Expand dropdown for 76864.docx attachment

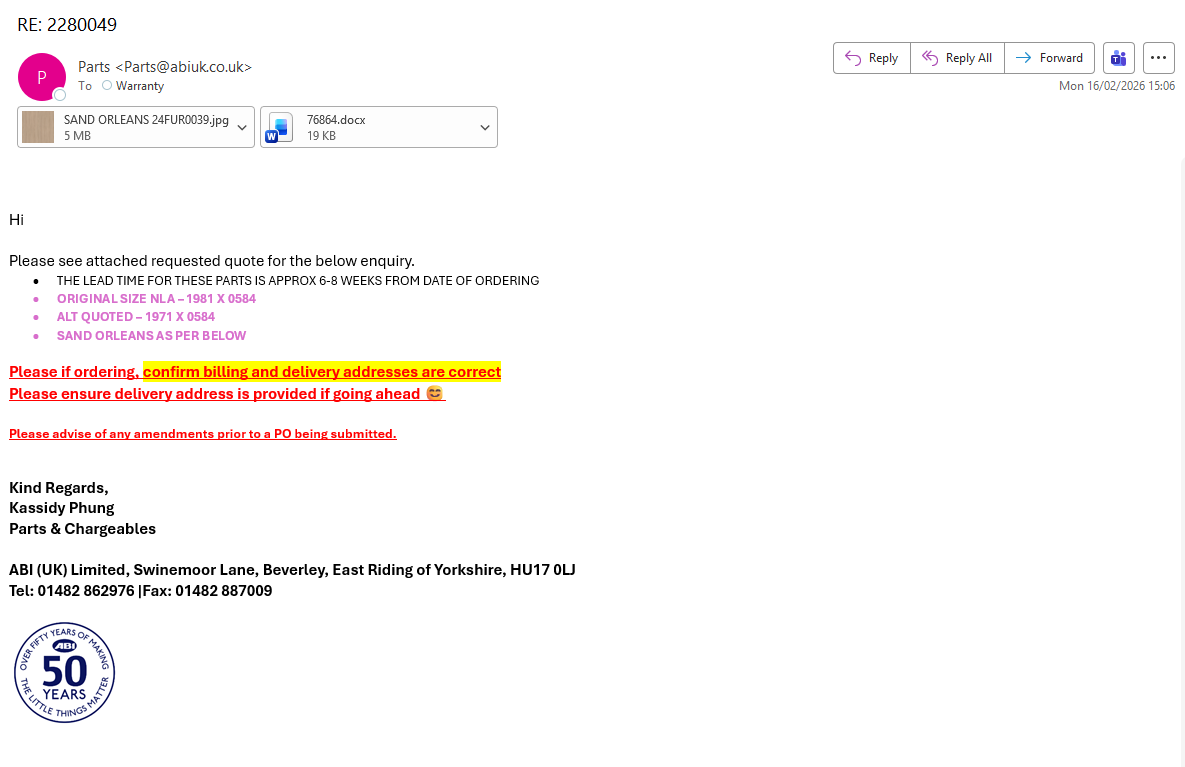(484, 128)
